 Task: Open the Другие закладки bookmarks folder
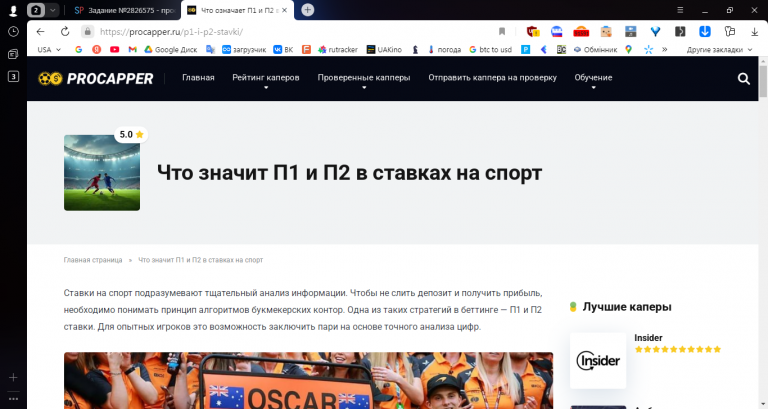point(719,49)
